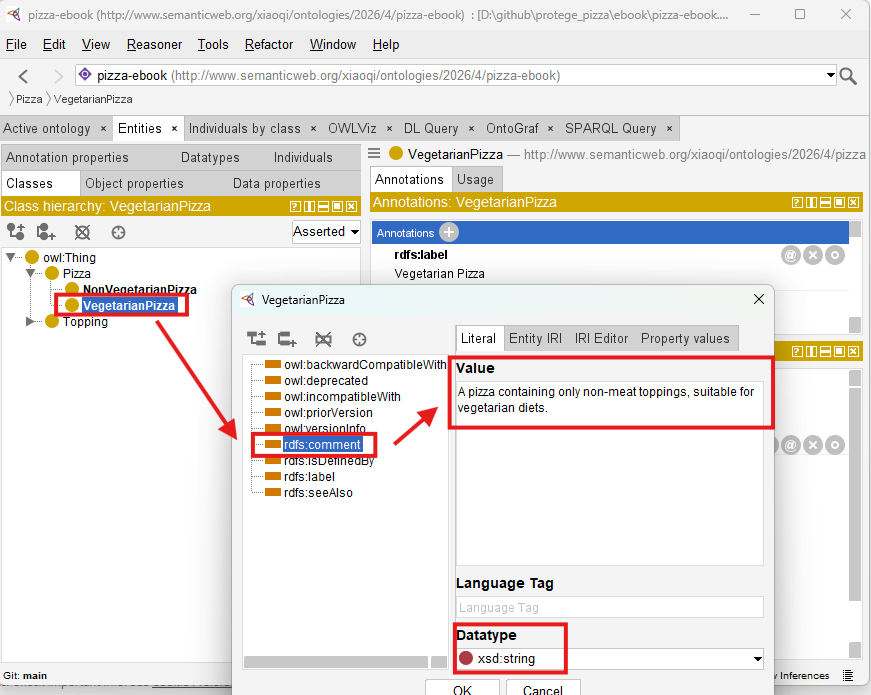Click the Add sibling class icon in Class hierarchy

46,232
